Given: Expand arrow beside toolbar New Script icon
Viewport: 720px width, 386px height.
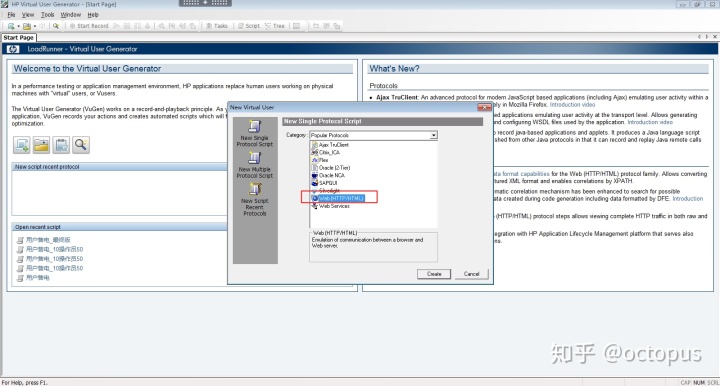Looking at the screenshot, I should [x=18, y=26].
